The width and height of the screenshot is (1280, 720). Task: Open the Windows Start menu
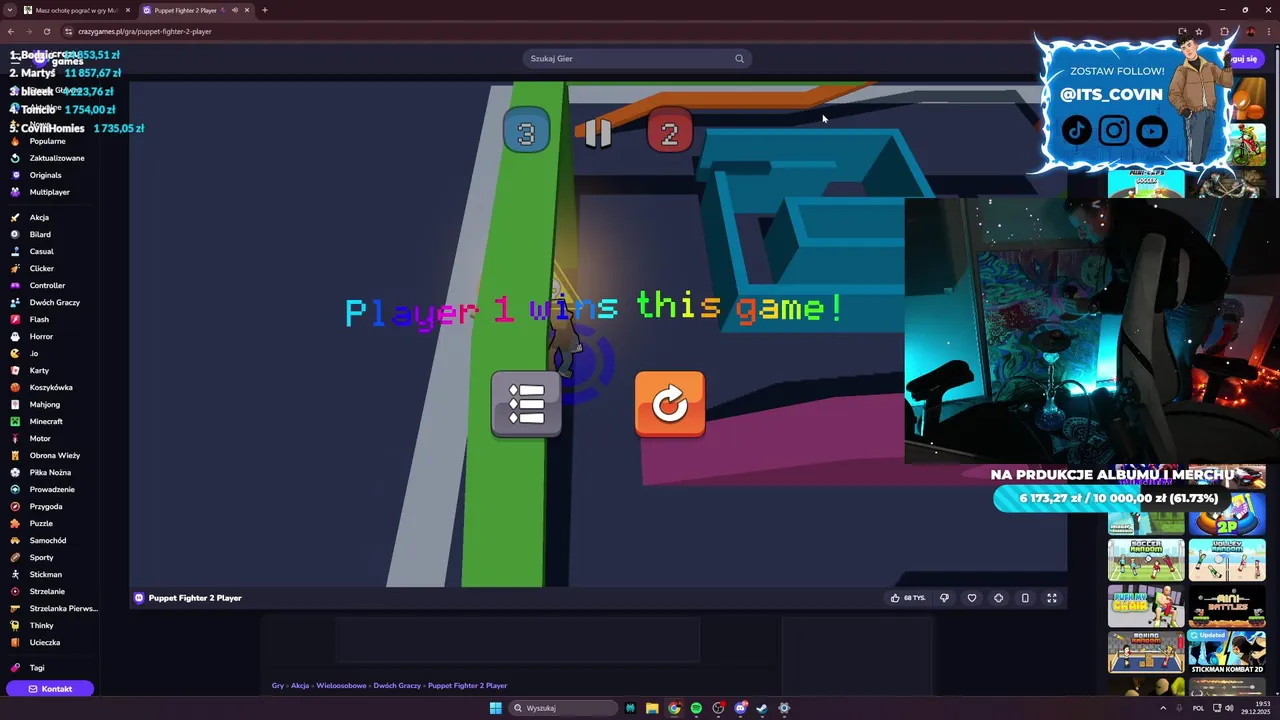(495, 708)
